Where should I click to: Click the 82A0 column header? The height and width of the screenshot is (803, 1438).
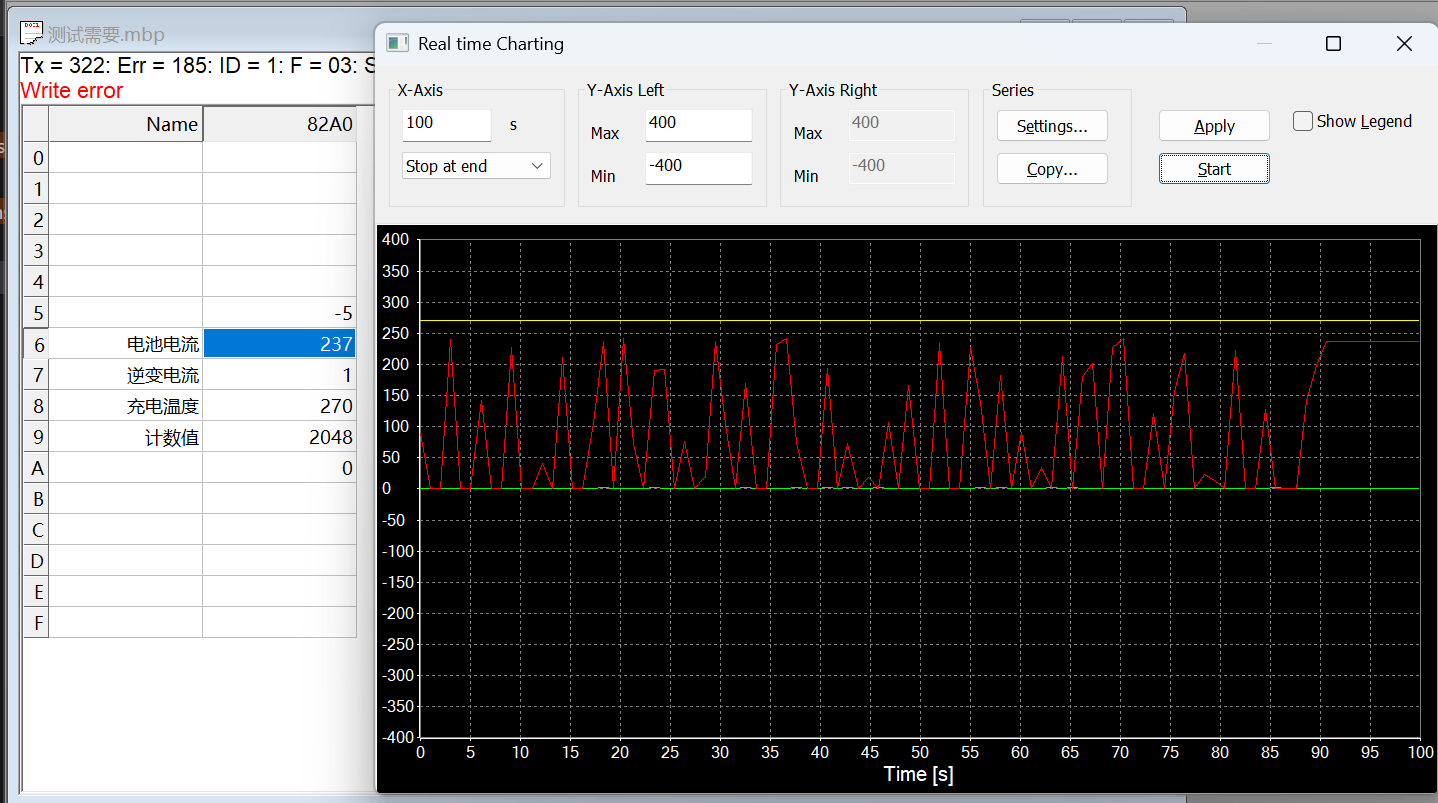pos(279,125)
